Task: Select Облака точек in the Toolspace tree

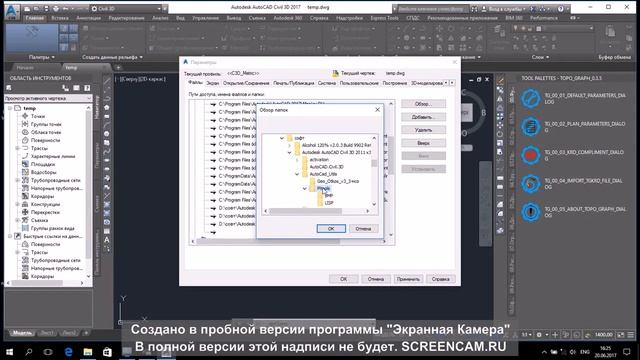Action: 46,132
